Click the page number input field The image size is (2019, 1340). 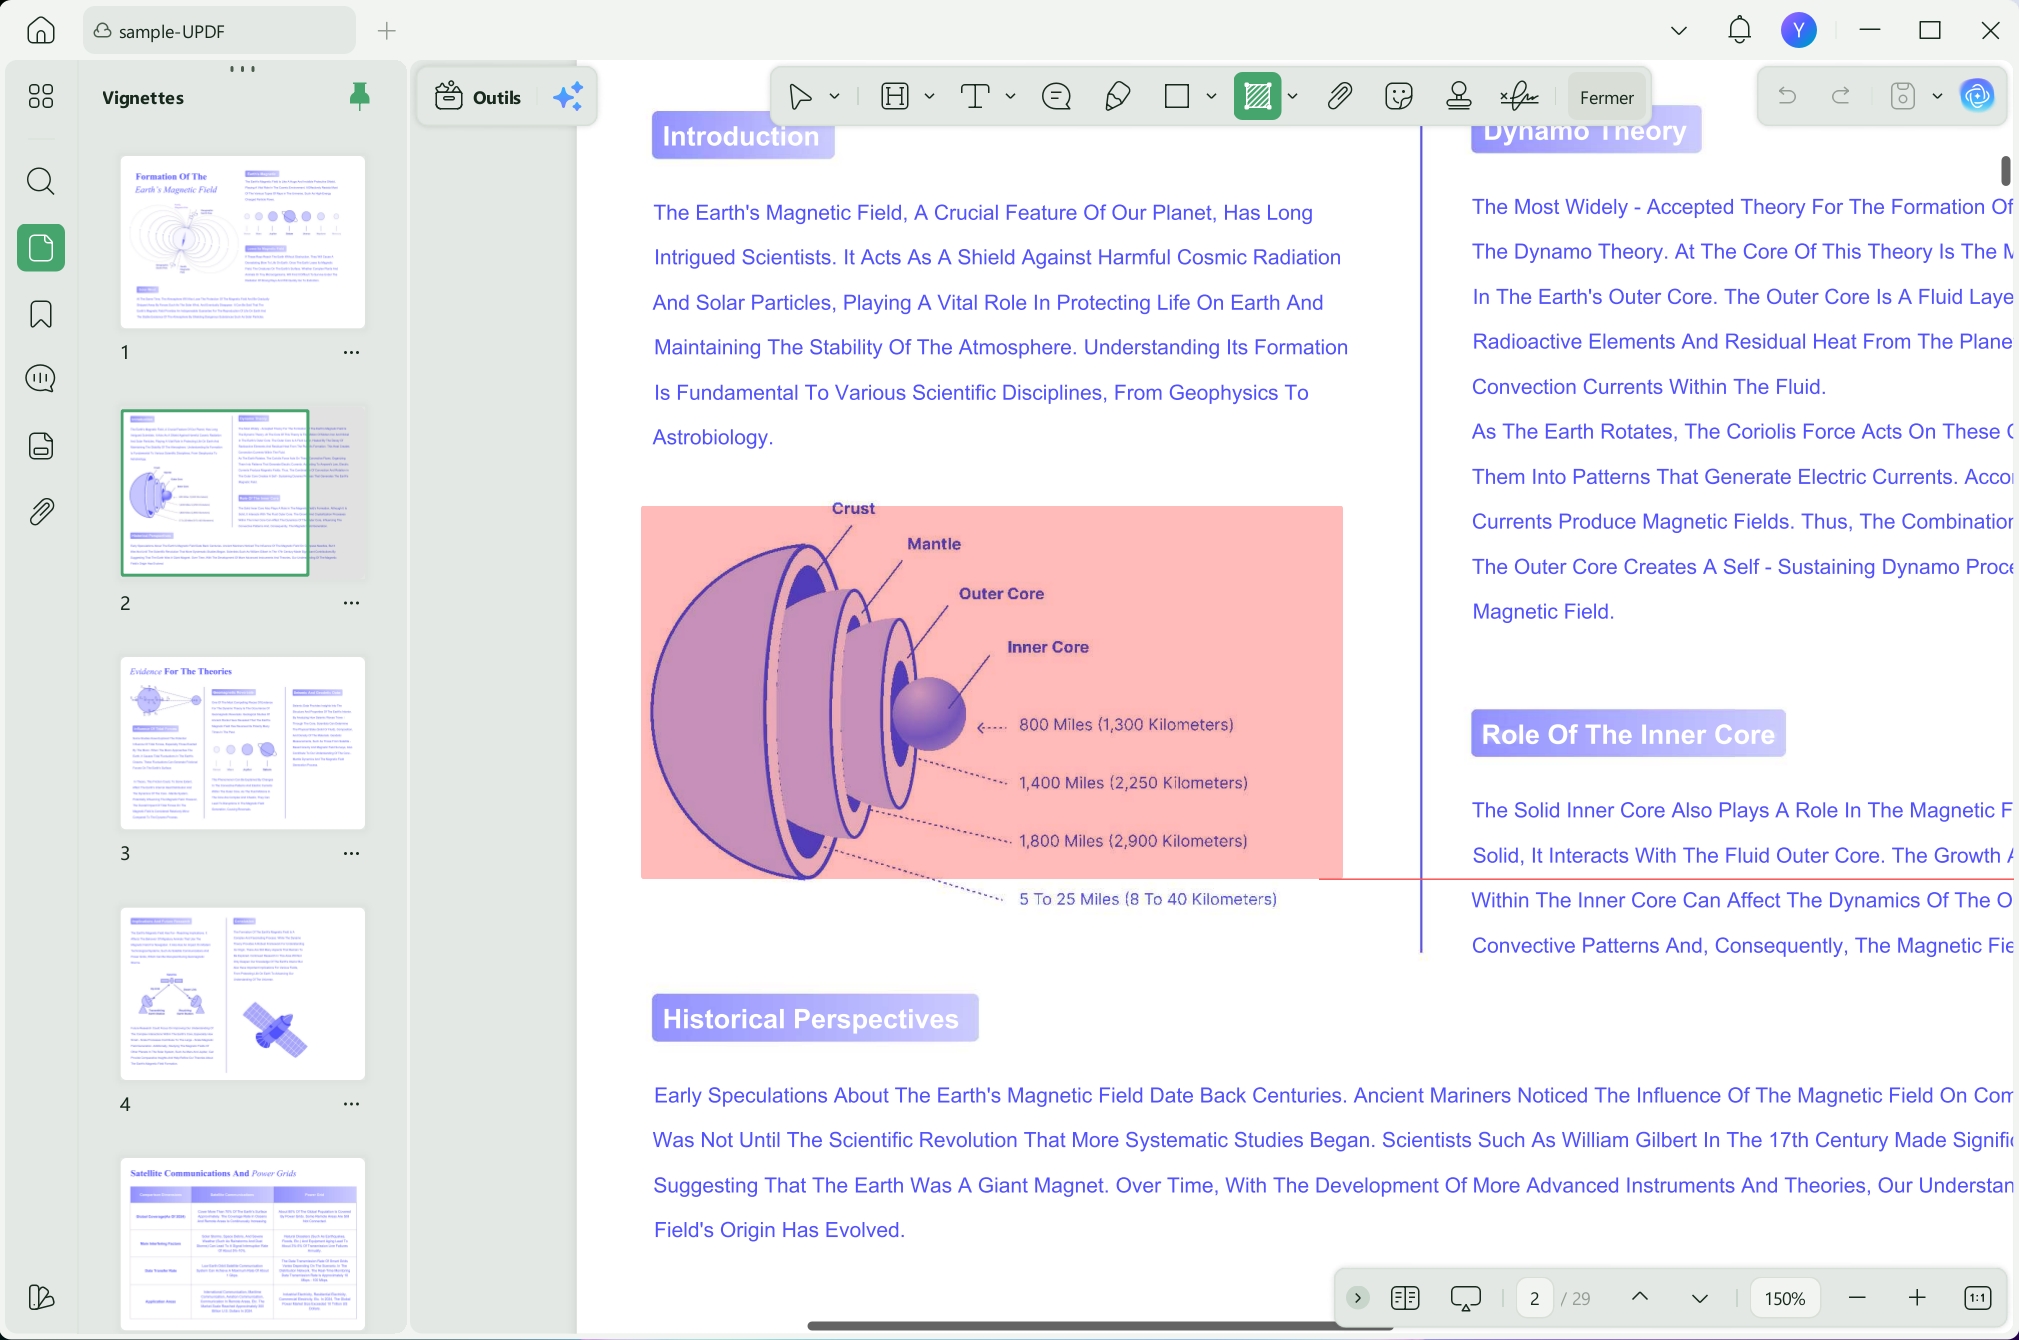coord(1534,1298)
